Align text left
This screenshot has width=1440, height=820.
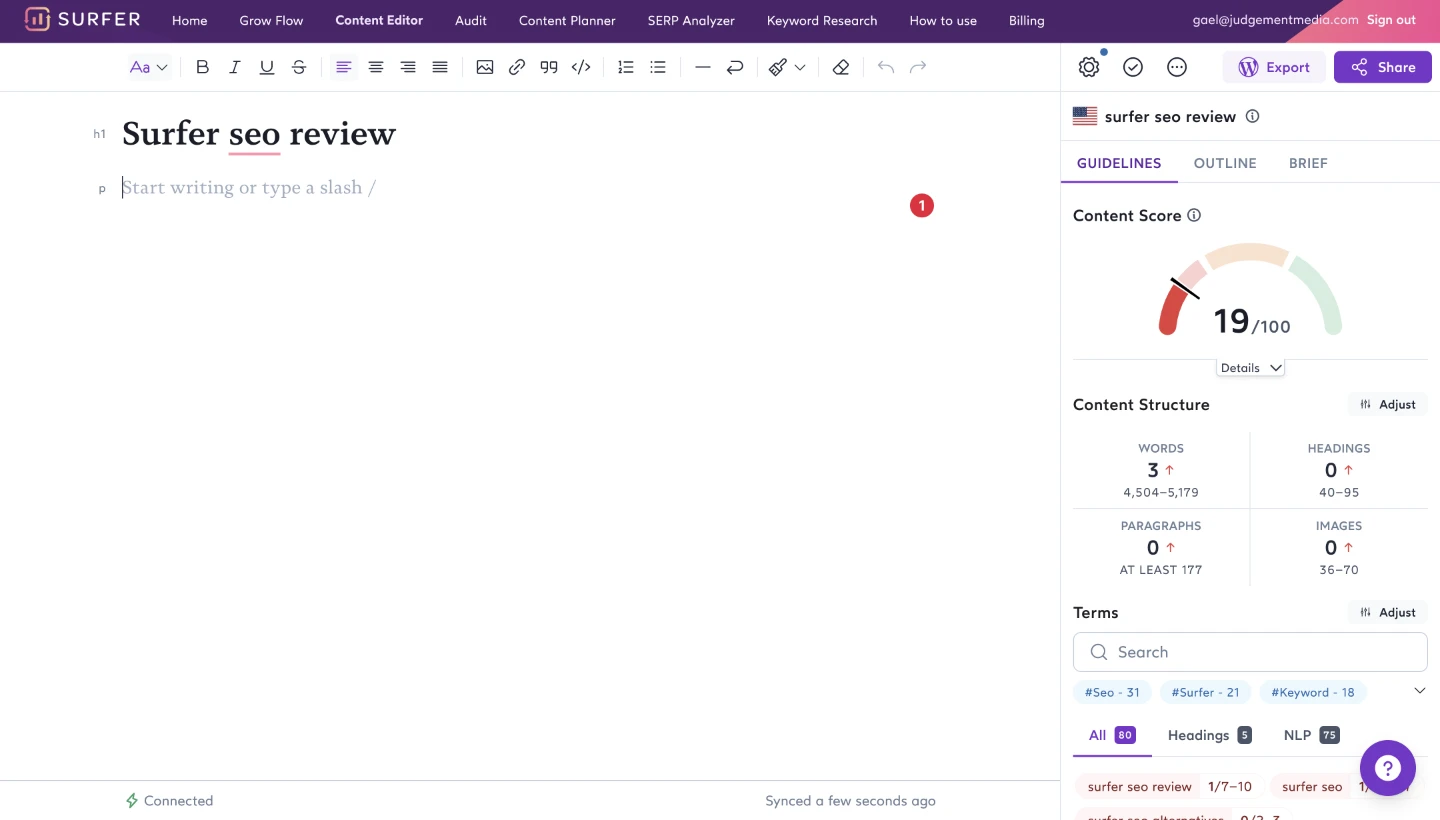344,67
